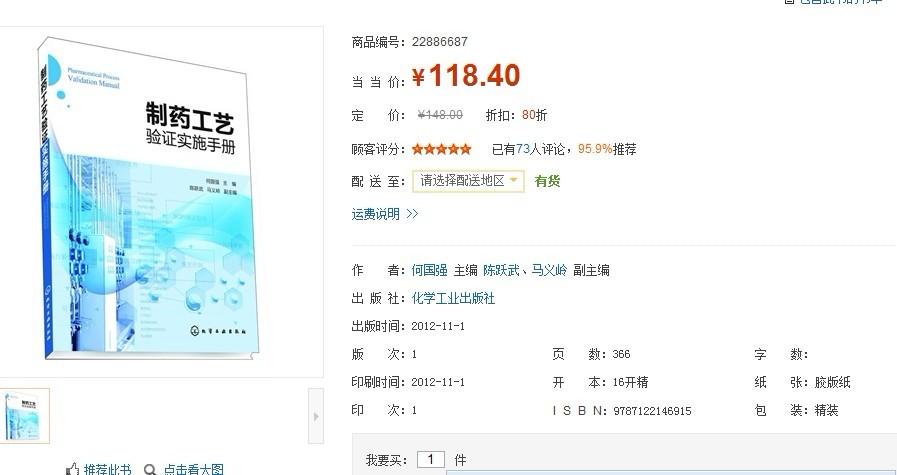Click the magnifier view-large-image icon
This screenshot has height=475, width=897.
point(150,470)
